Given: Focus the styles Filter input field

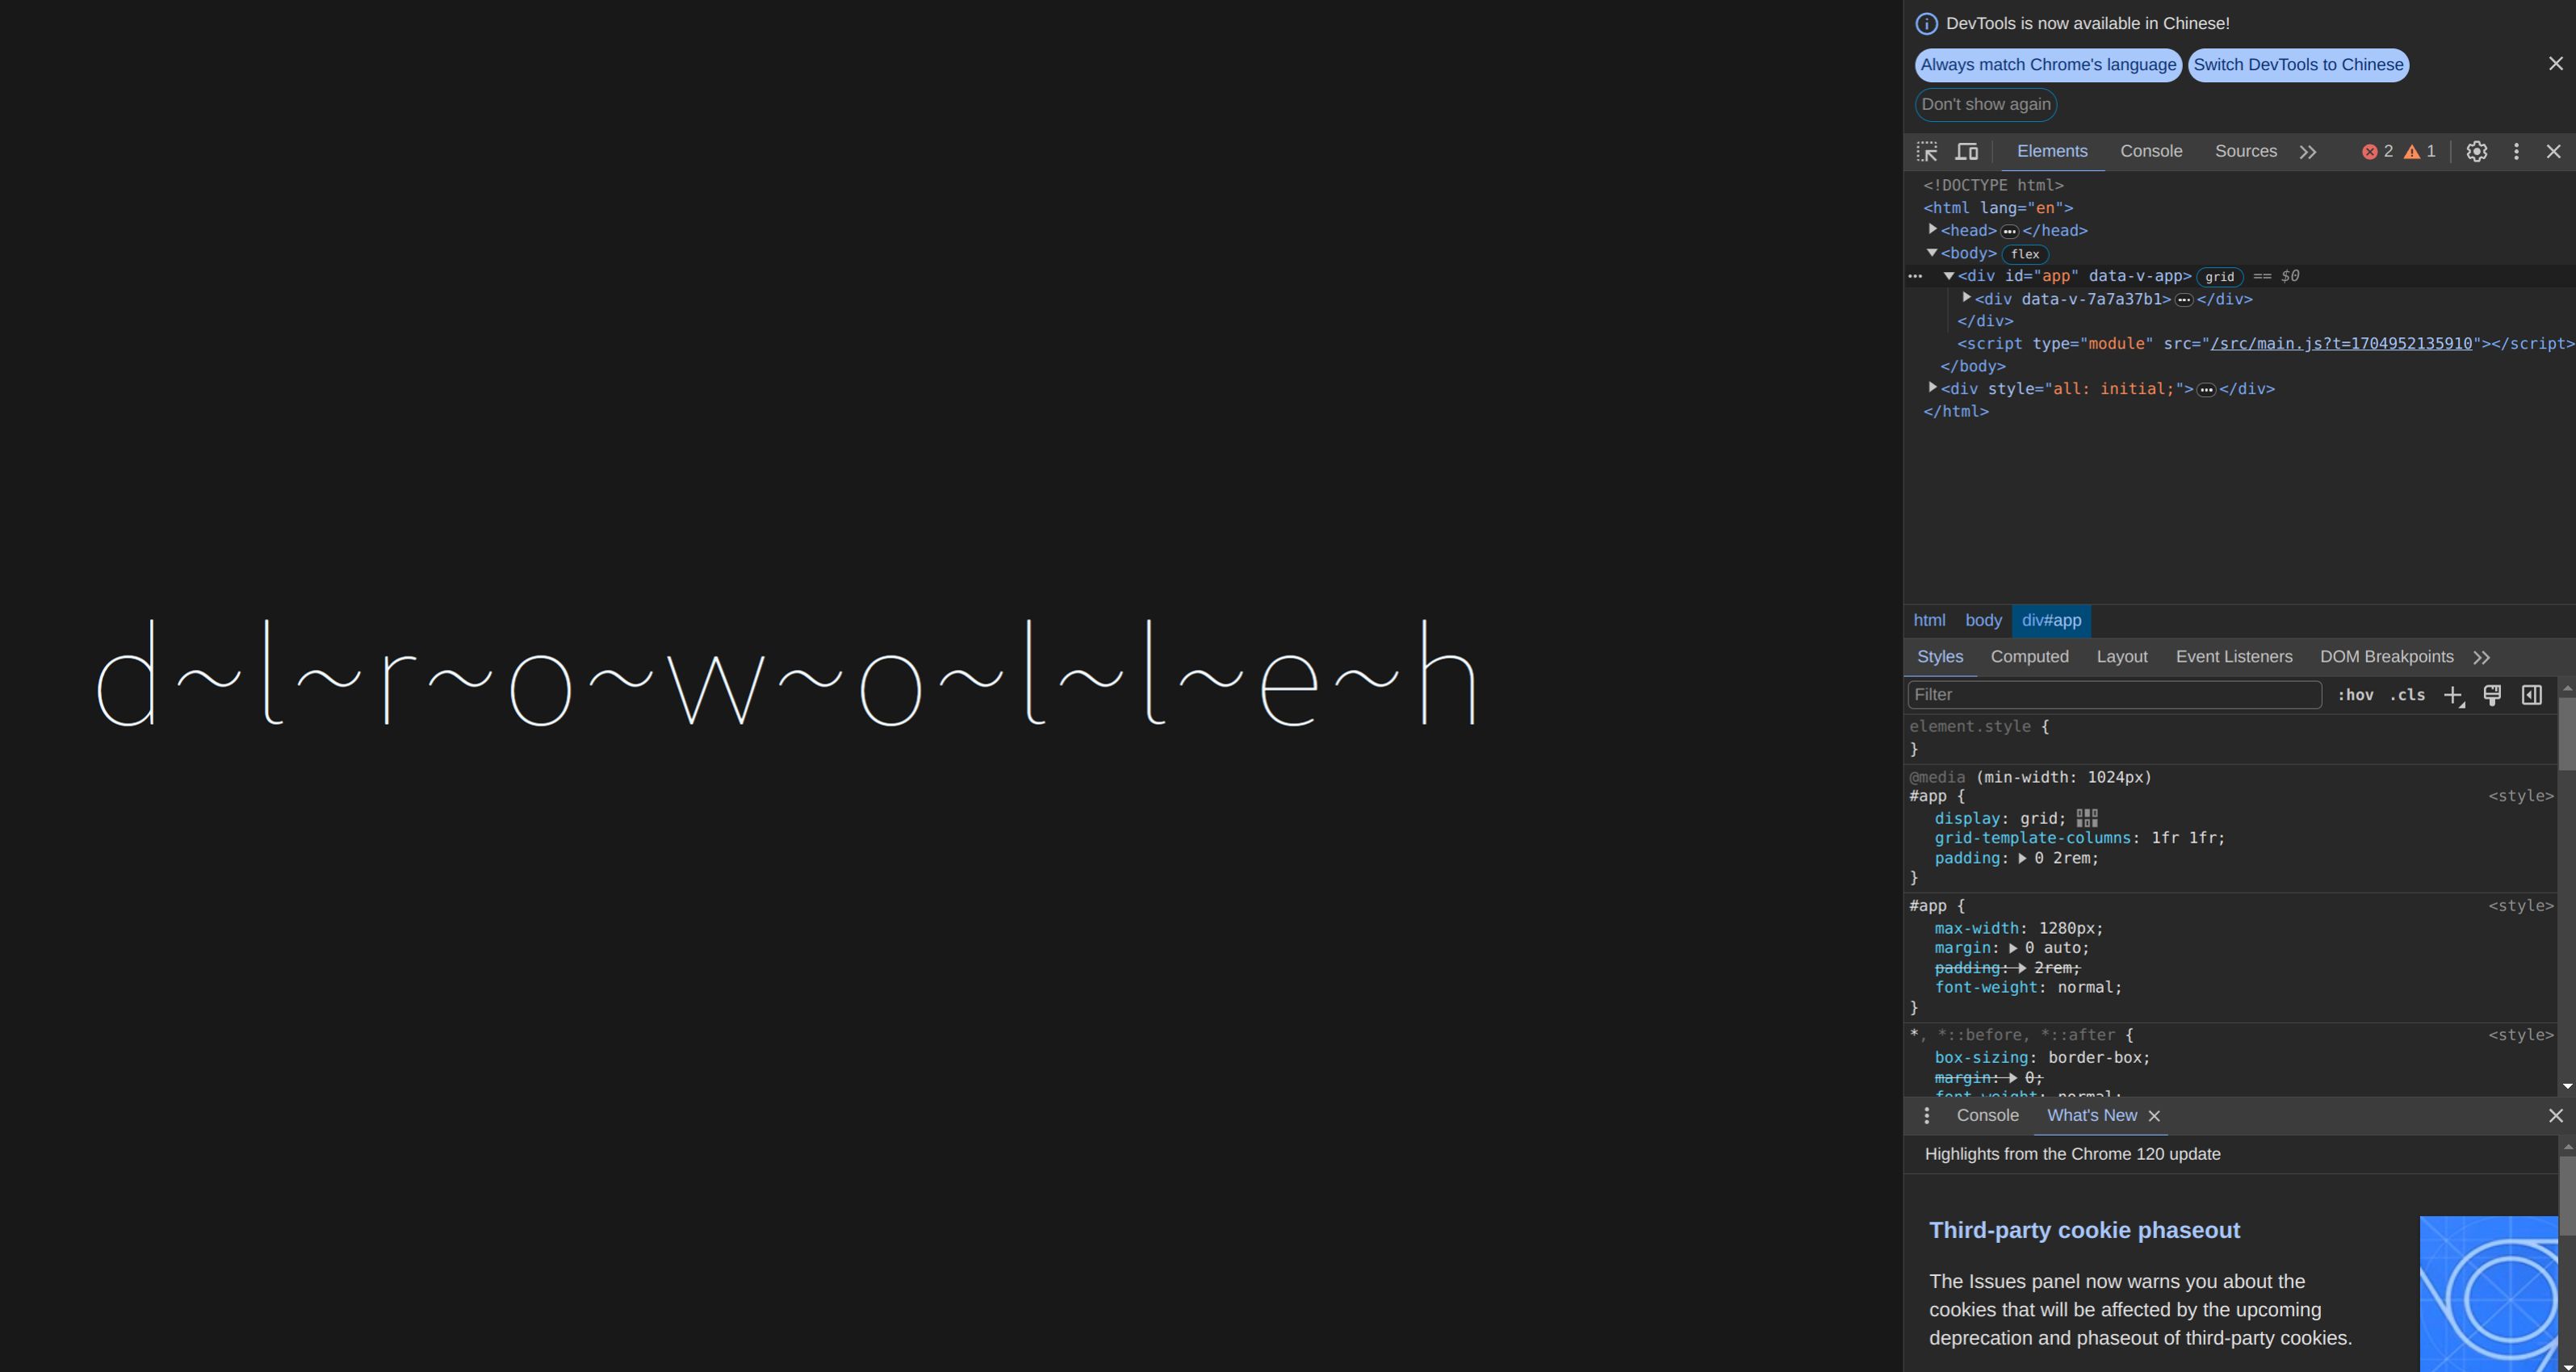Looking at the screenshot, I should (2113, 695).
